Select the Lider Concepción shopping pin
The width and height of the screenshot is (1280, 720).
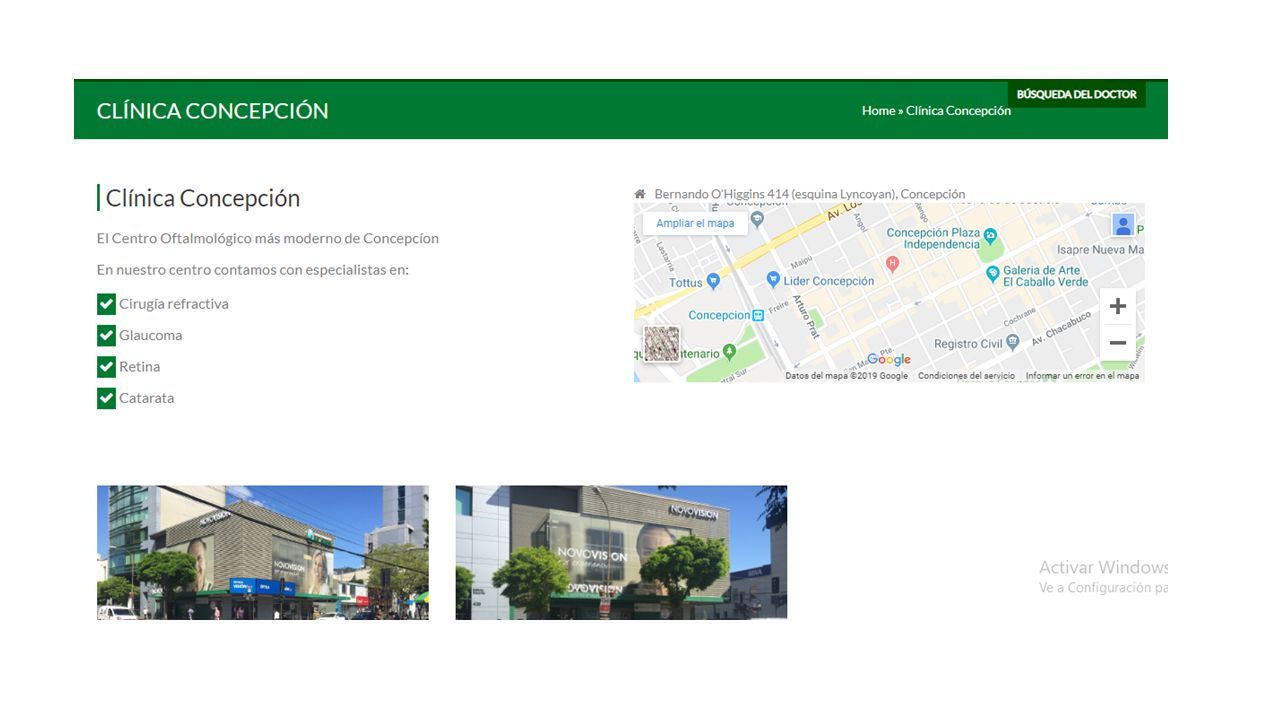click(772, 280)
